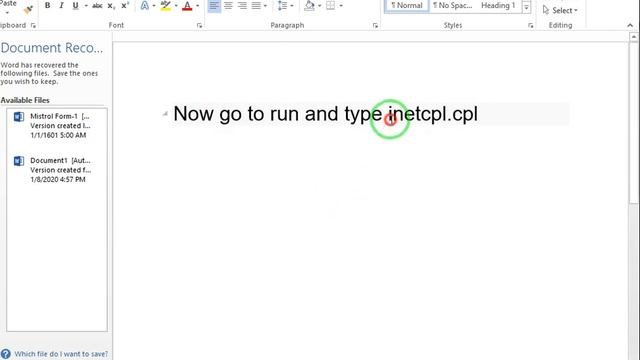The image size is (640, 360).
Task: Toggle Subscript formatting
Action: coord(111,6)
